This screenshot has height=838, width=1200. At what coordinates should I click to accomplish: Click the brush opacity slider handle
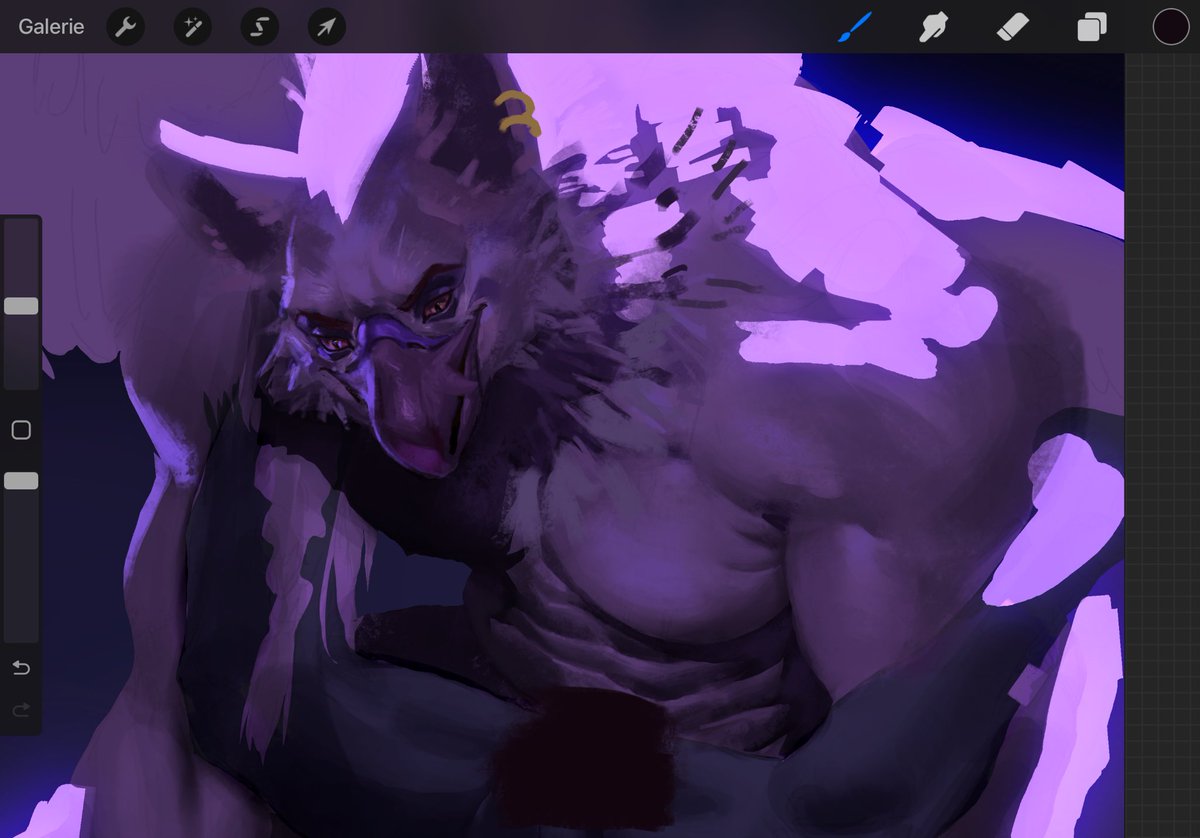(x=21, y=481)
